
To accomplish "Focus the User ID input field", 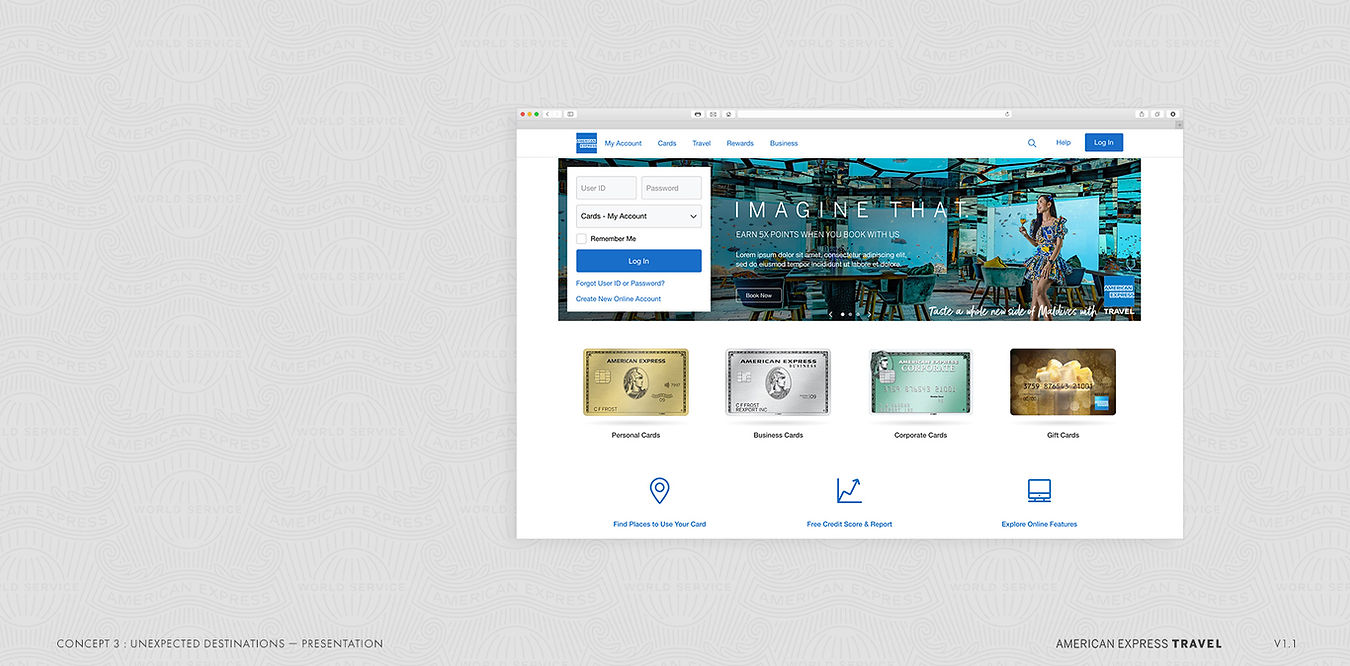I will 606,188.
